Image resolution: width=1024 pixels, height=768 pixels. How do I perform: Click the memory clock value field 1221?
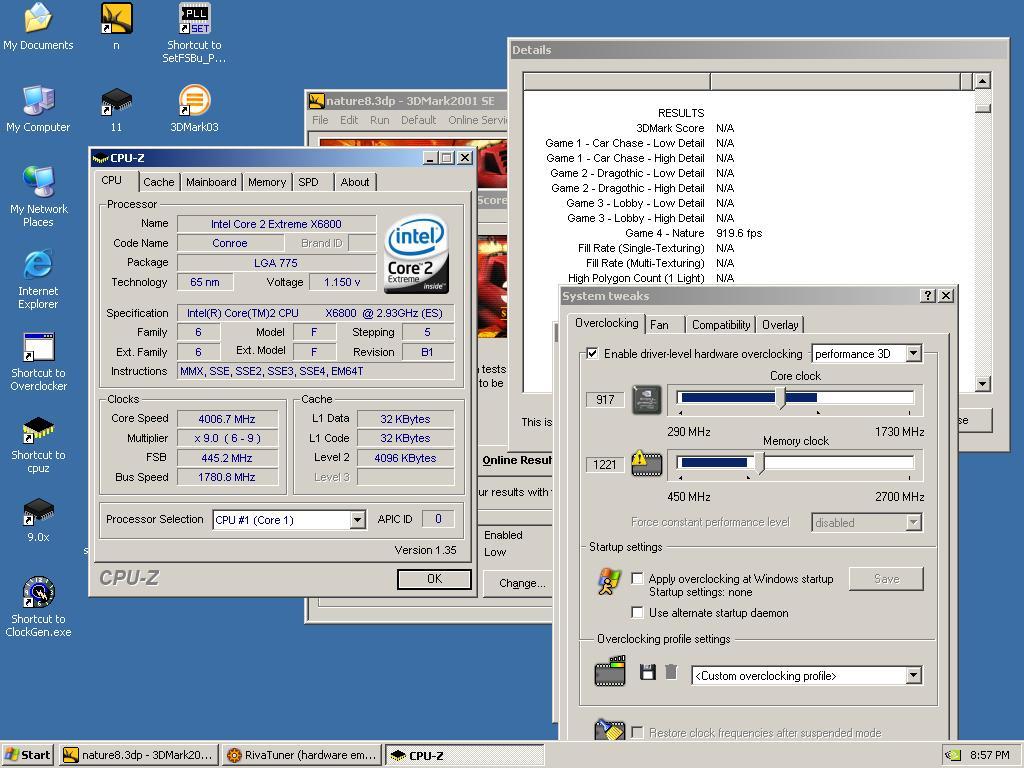point(605,464)
